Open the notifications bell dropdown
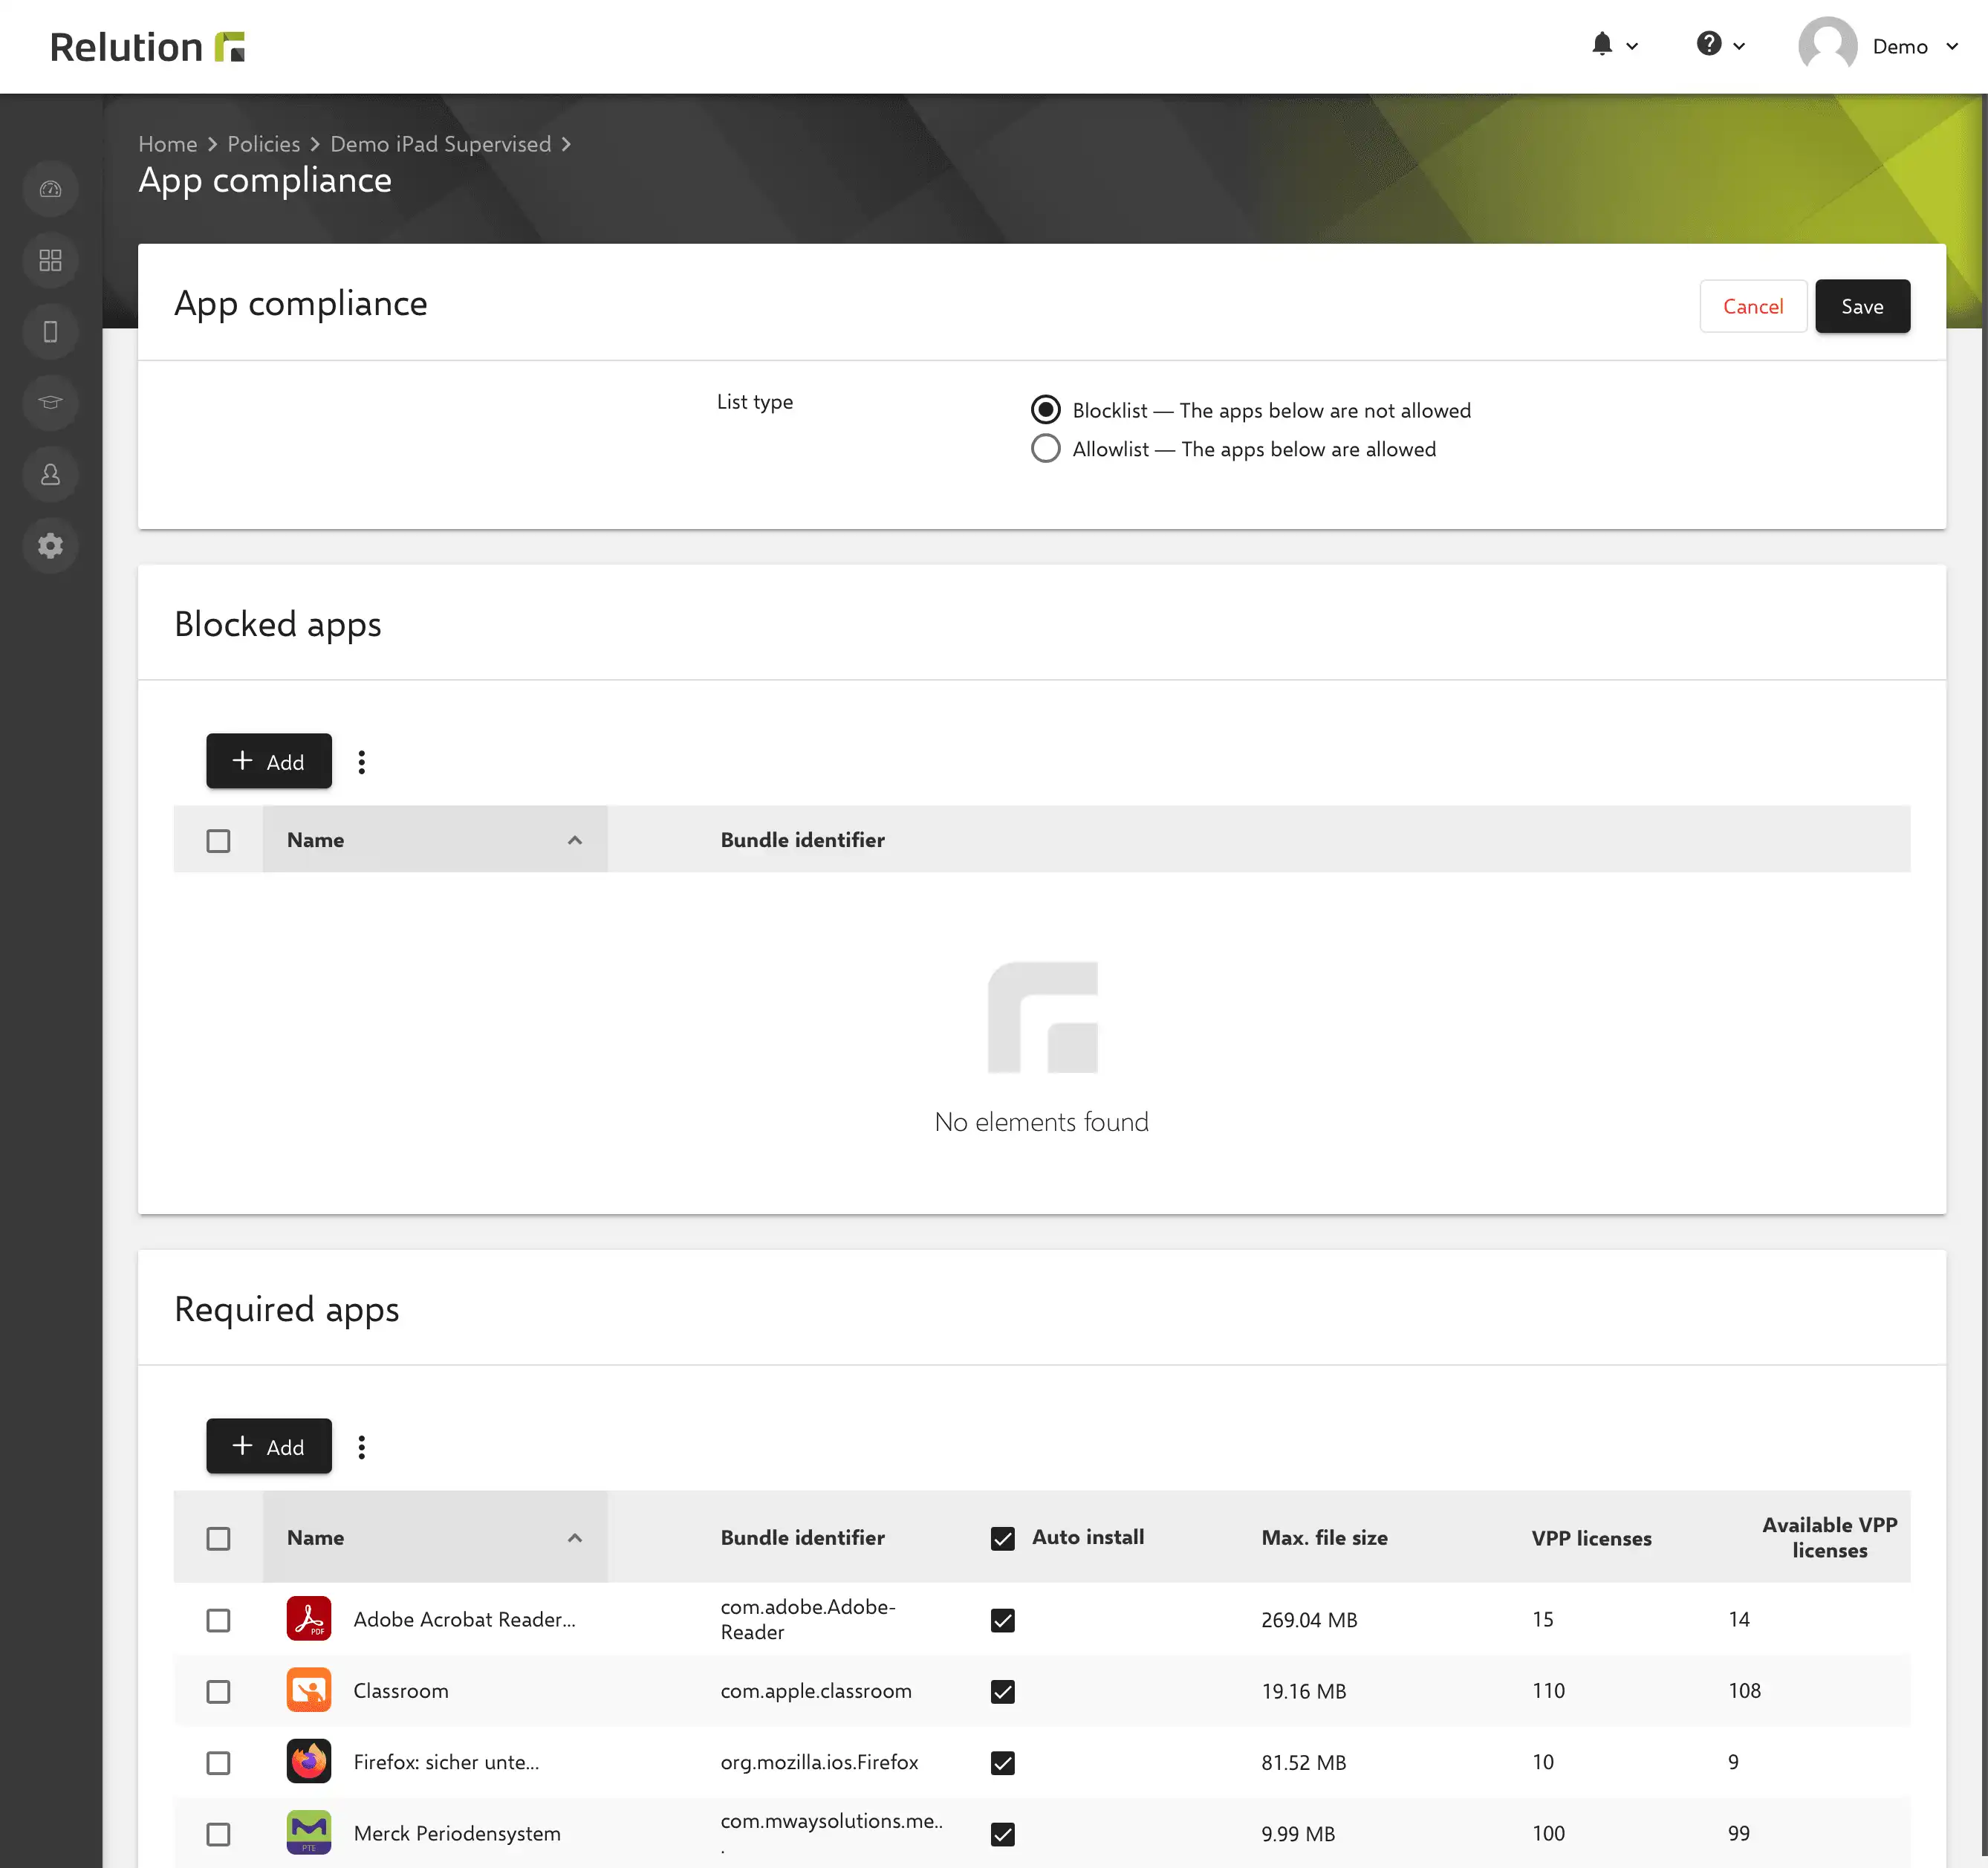Screen dimensions: 1988x1868 1614,45
